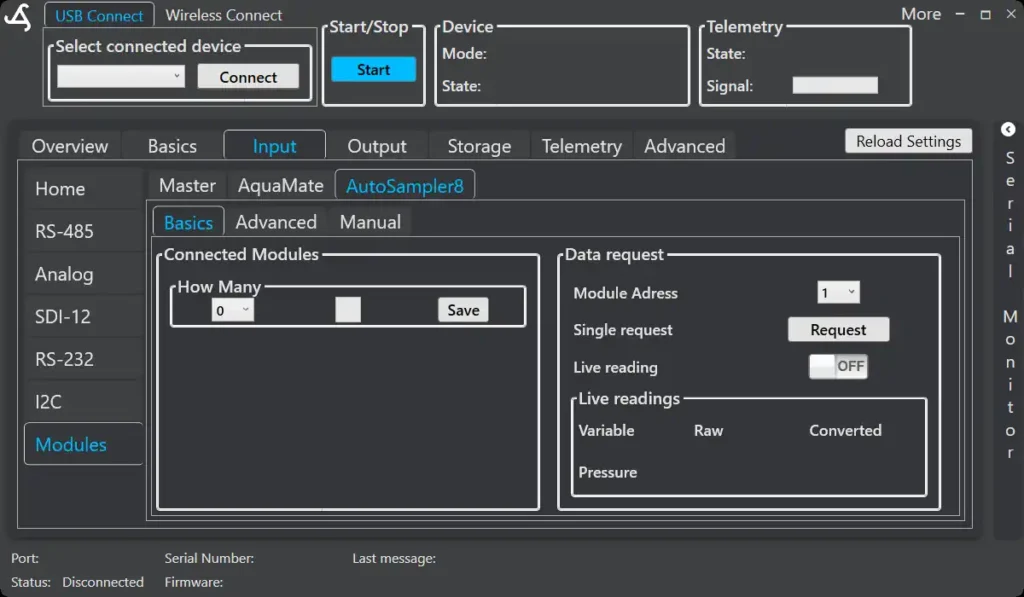Go to the Manual sub-tab

370,222
